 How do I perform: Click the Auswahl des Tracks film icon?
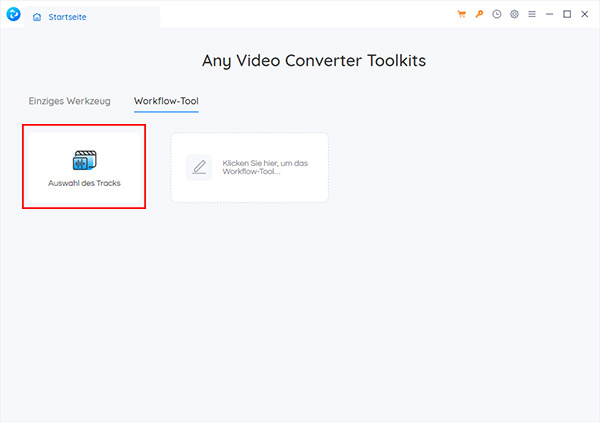pyautogui.click(x=85, y=160)
